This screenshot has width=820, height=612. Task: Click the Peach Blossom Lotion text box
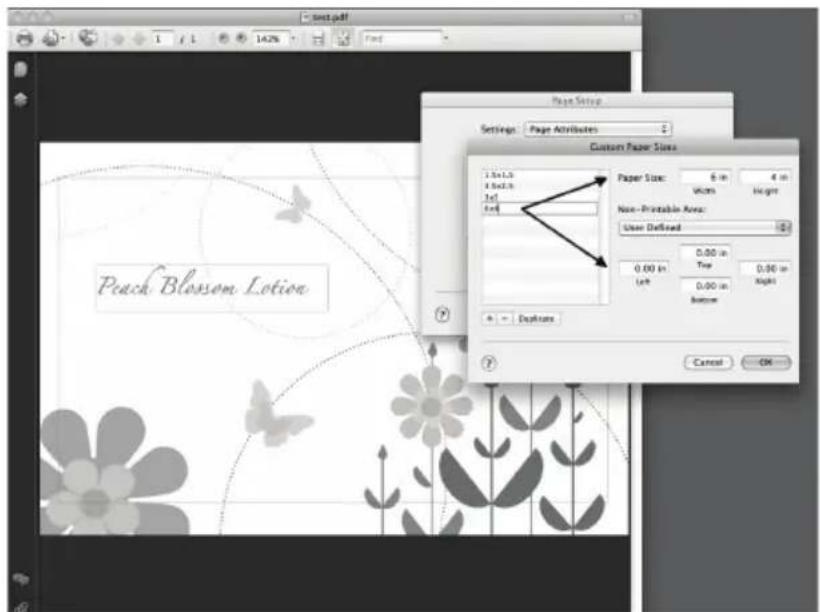coord(212,288)
